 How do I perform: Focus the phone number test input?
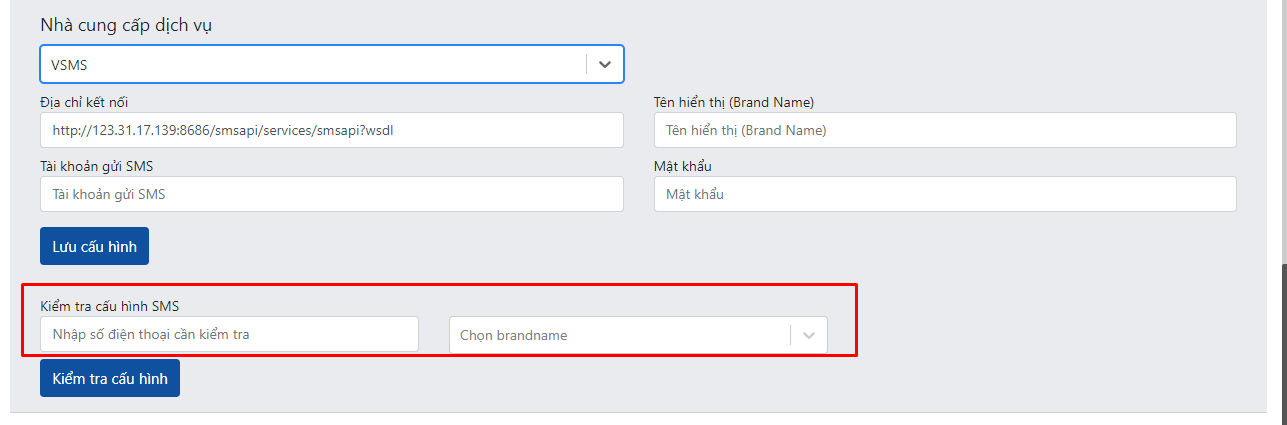pyautogui.click(x=229, y=334)
